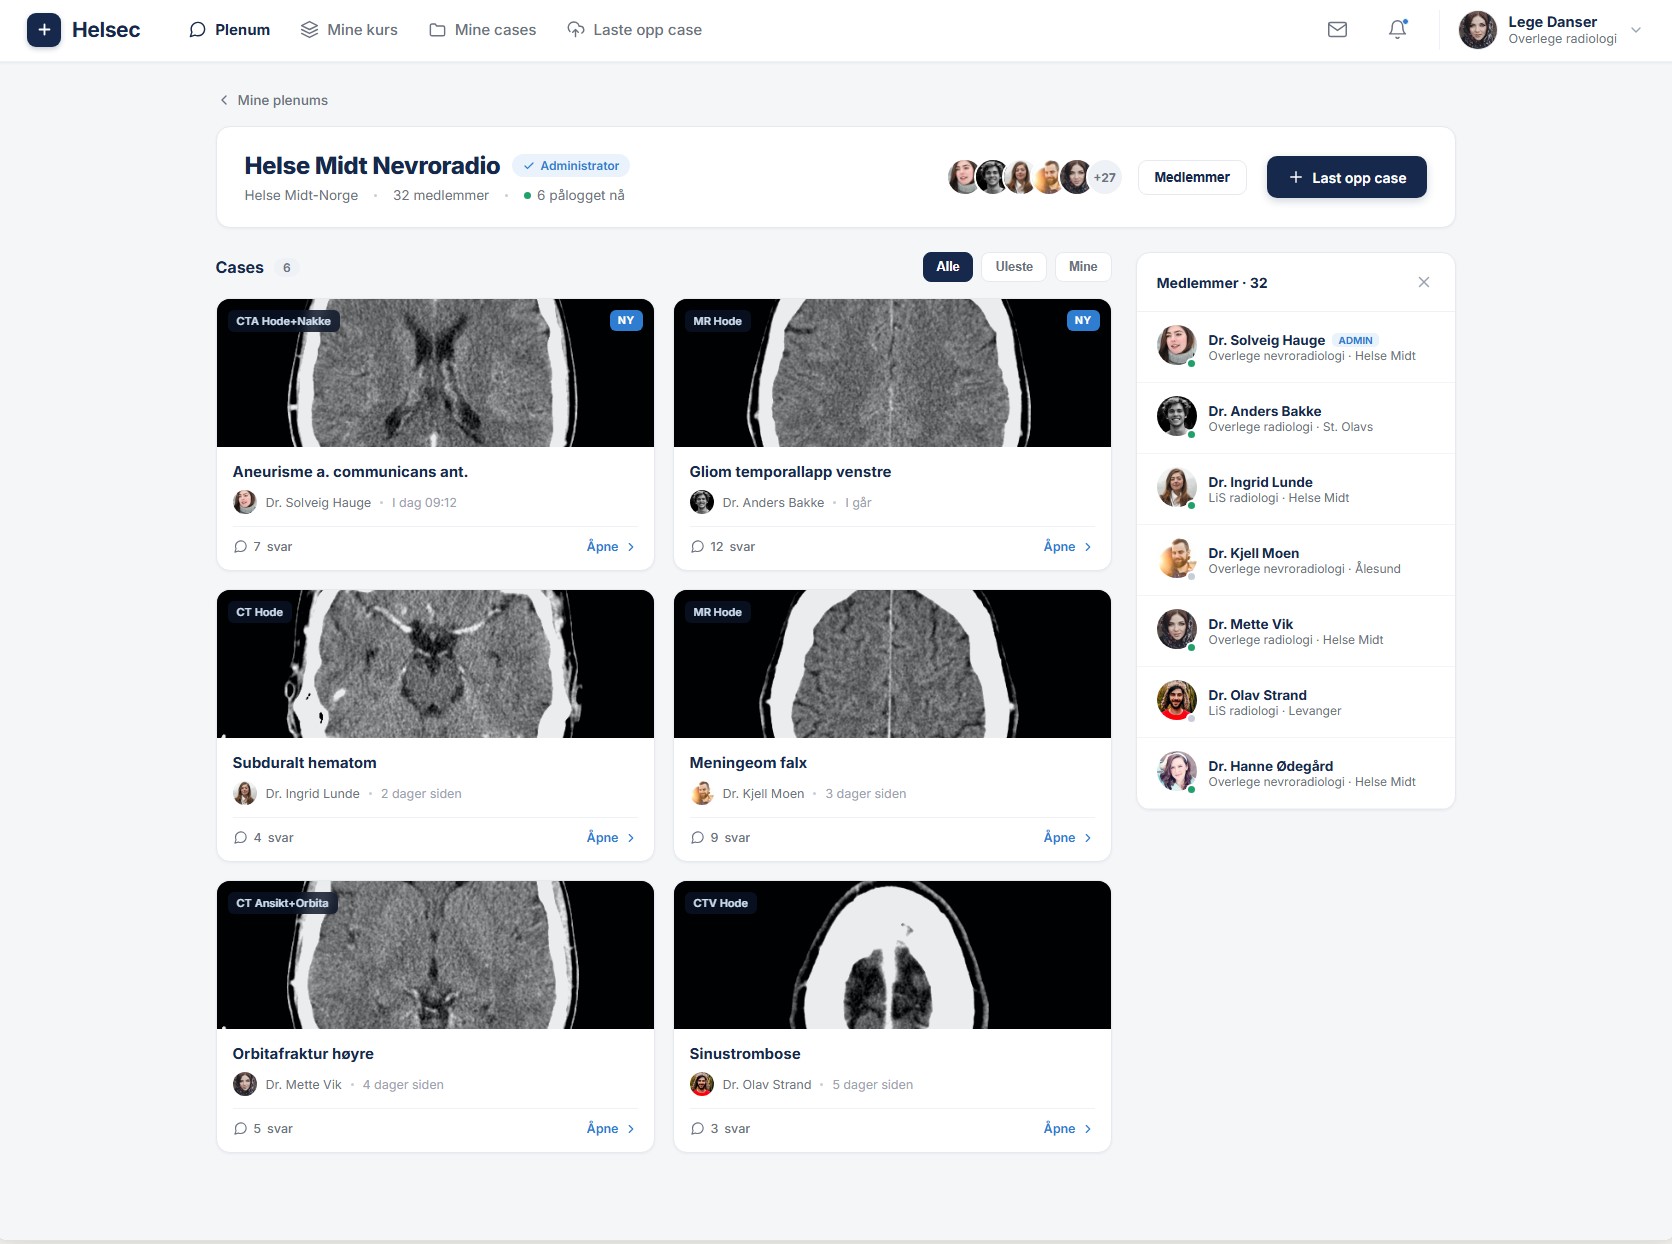Open the mail inbox icon
Screen dimensions: 1672x1244
[x=1337, y=30]
